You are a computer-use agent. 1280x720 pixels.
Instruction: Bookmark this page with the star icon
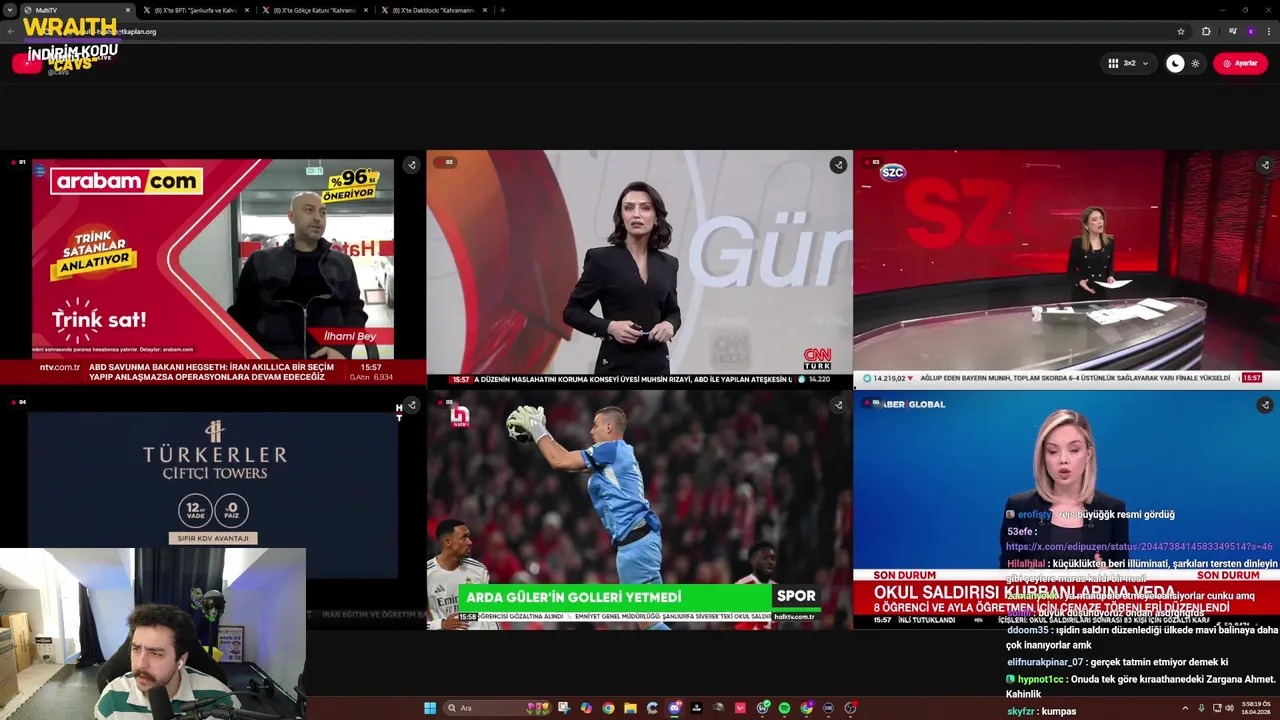point(1181,31)
